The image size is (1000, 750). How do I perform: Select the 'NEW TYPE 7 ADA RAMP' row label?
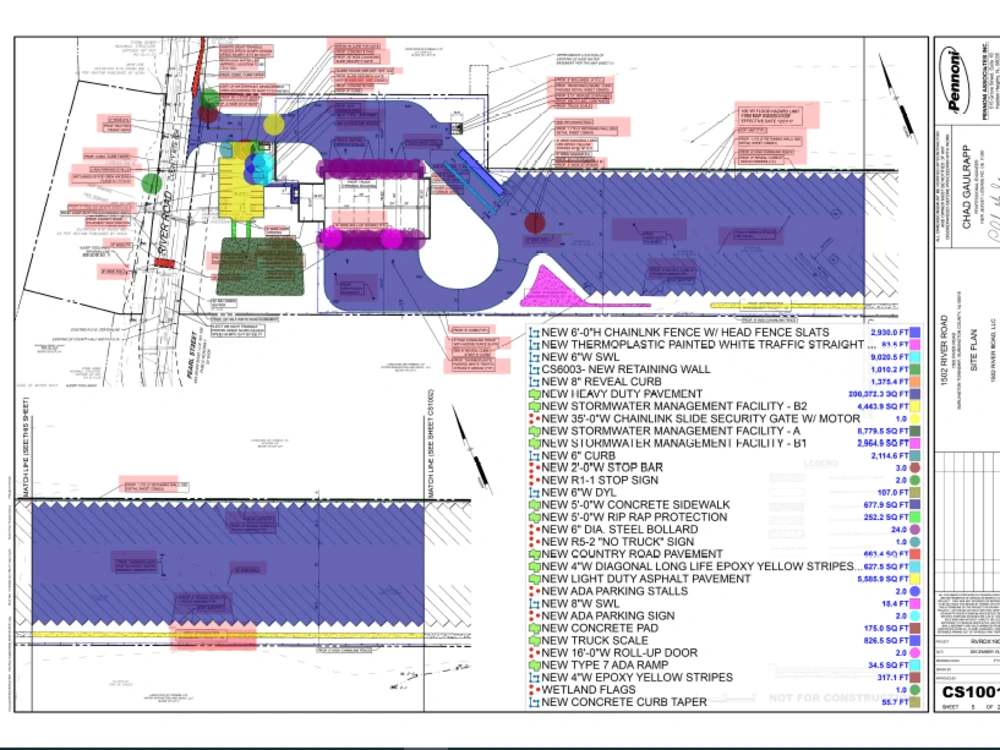605,665
